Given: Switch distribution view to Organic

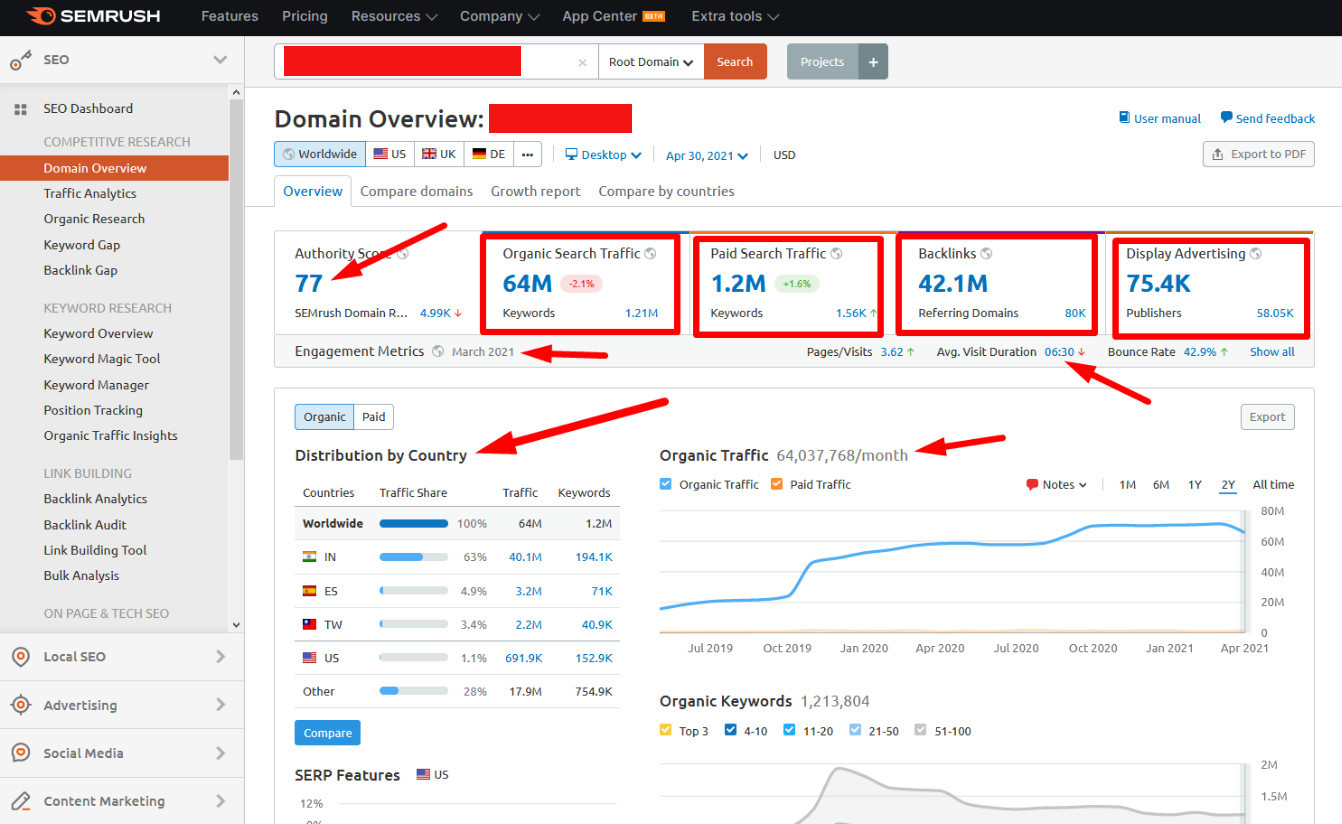Looking at the screenshot, I should pyautogui.click(x=324, y=417).
